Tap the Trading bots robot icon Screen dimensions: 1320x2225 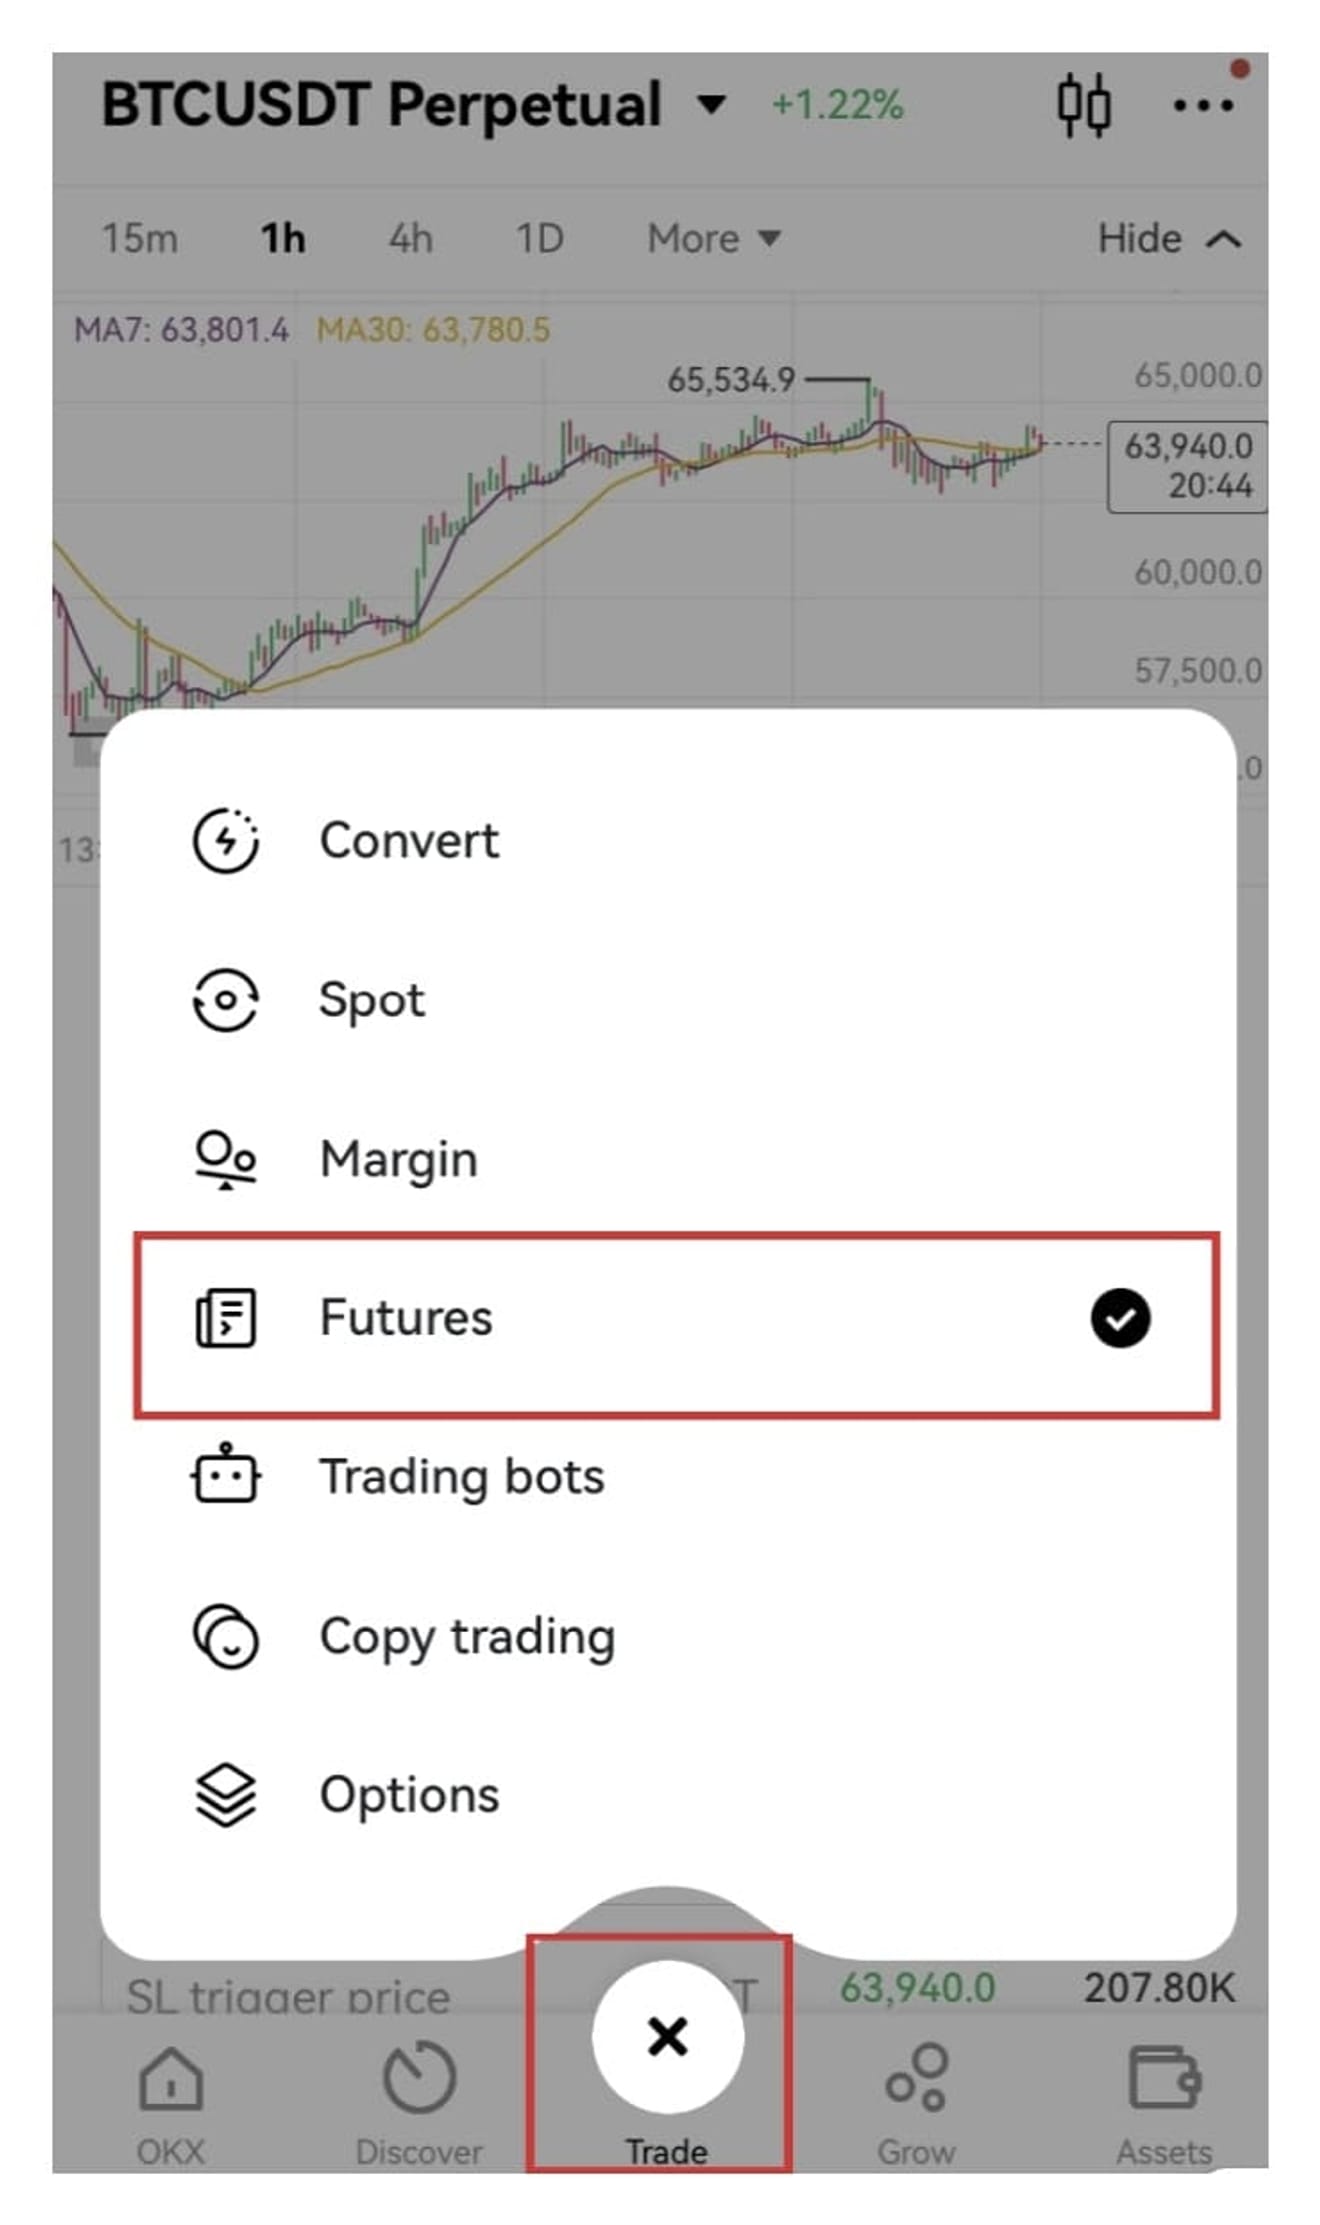(225, 1474)
